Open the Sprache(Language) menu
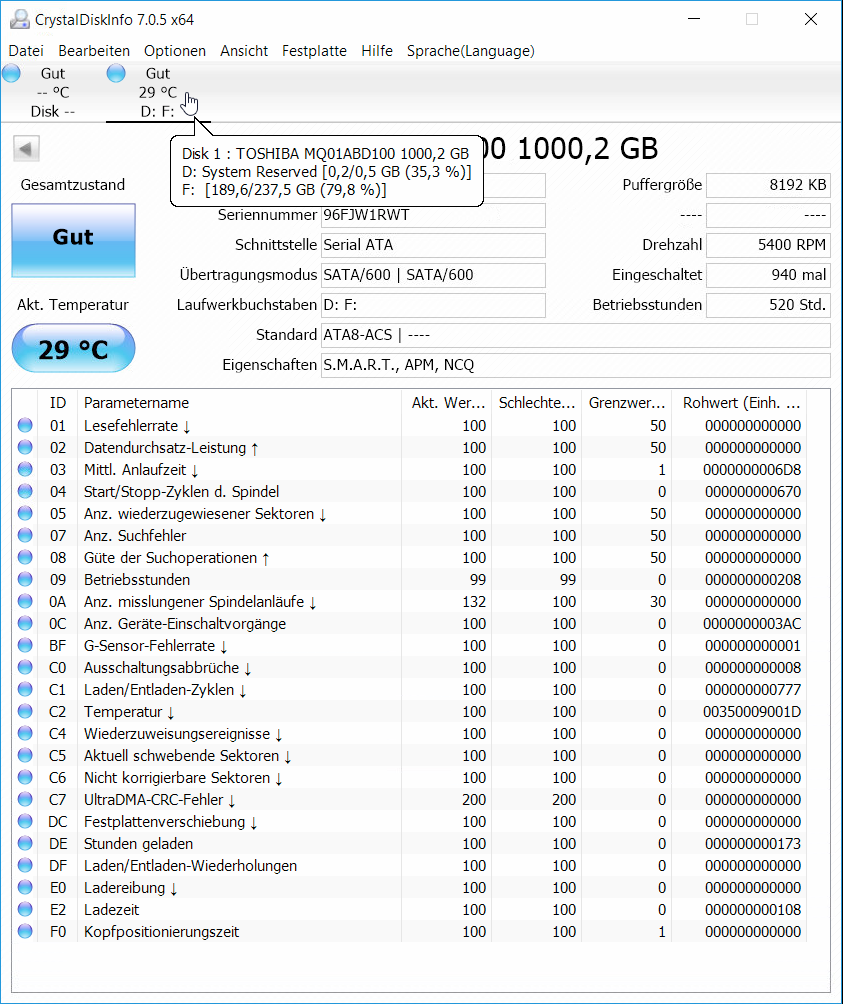 tap(470, 51)
